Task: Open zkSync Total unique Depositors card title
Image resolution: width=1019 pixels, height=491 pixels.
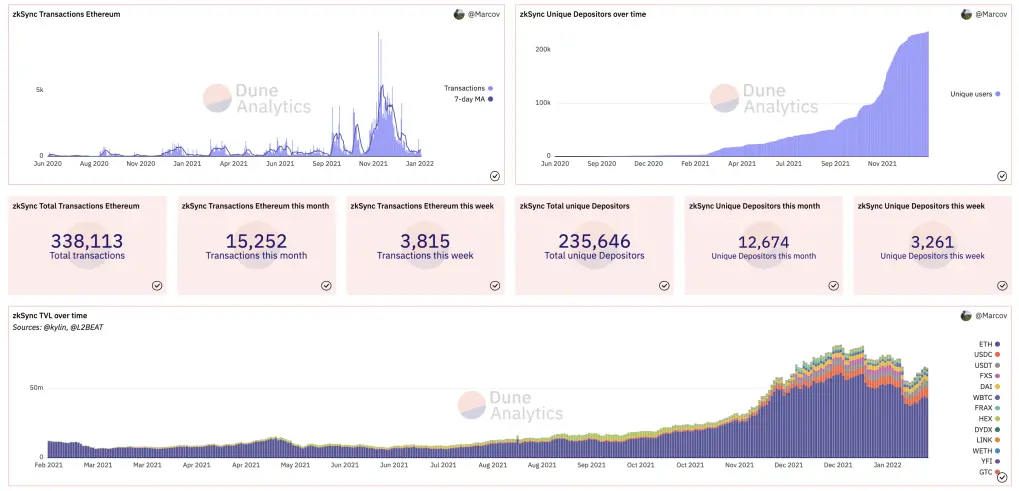Action: click(x=574, y=206)
